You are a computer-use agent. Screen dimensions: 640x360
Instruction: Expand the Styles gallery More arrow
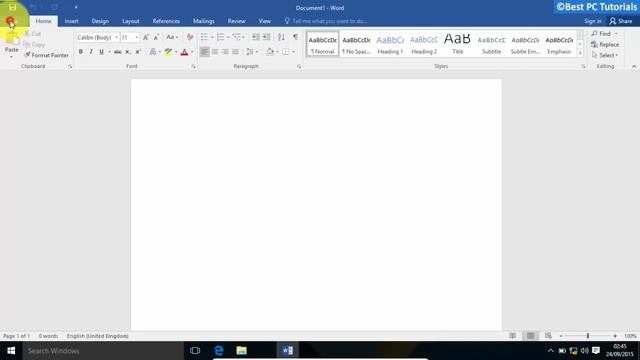(x=580, y=53)
